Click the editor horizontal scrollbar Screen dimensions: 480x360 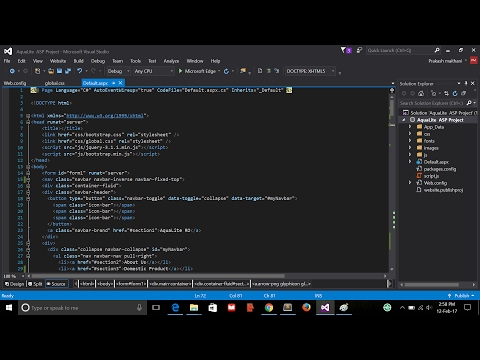158,276
